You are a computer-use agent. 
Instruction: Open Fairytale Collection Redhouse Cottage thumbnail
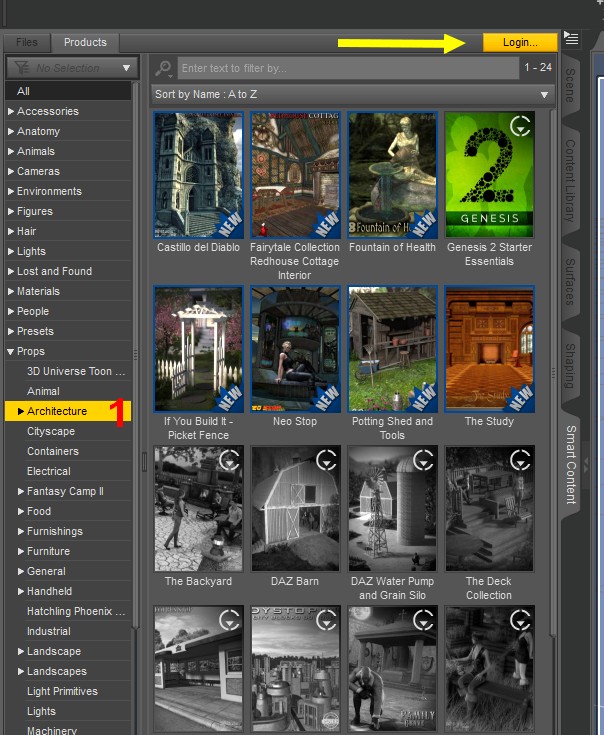tap(295, 175)
